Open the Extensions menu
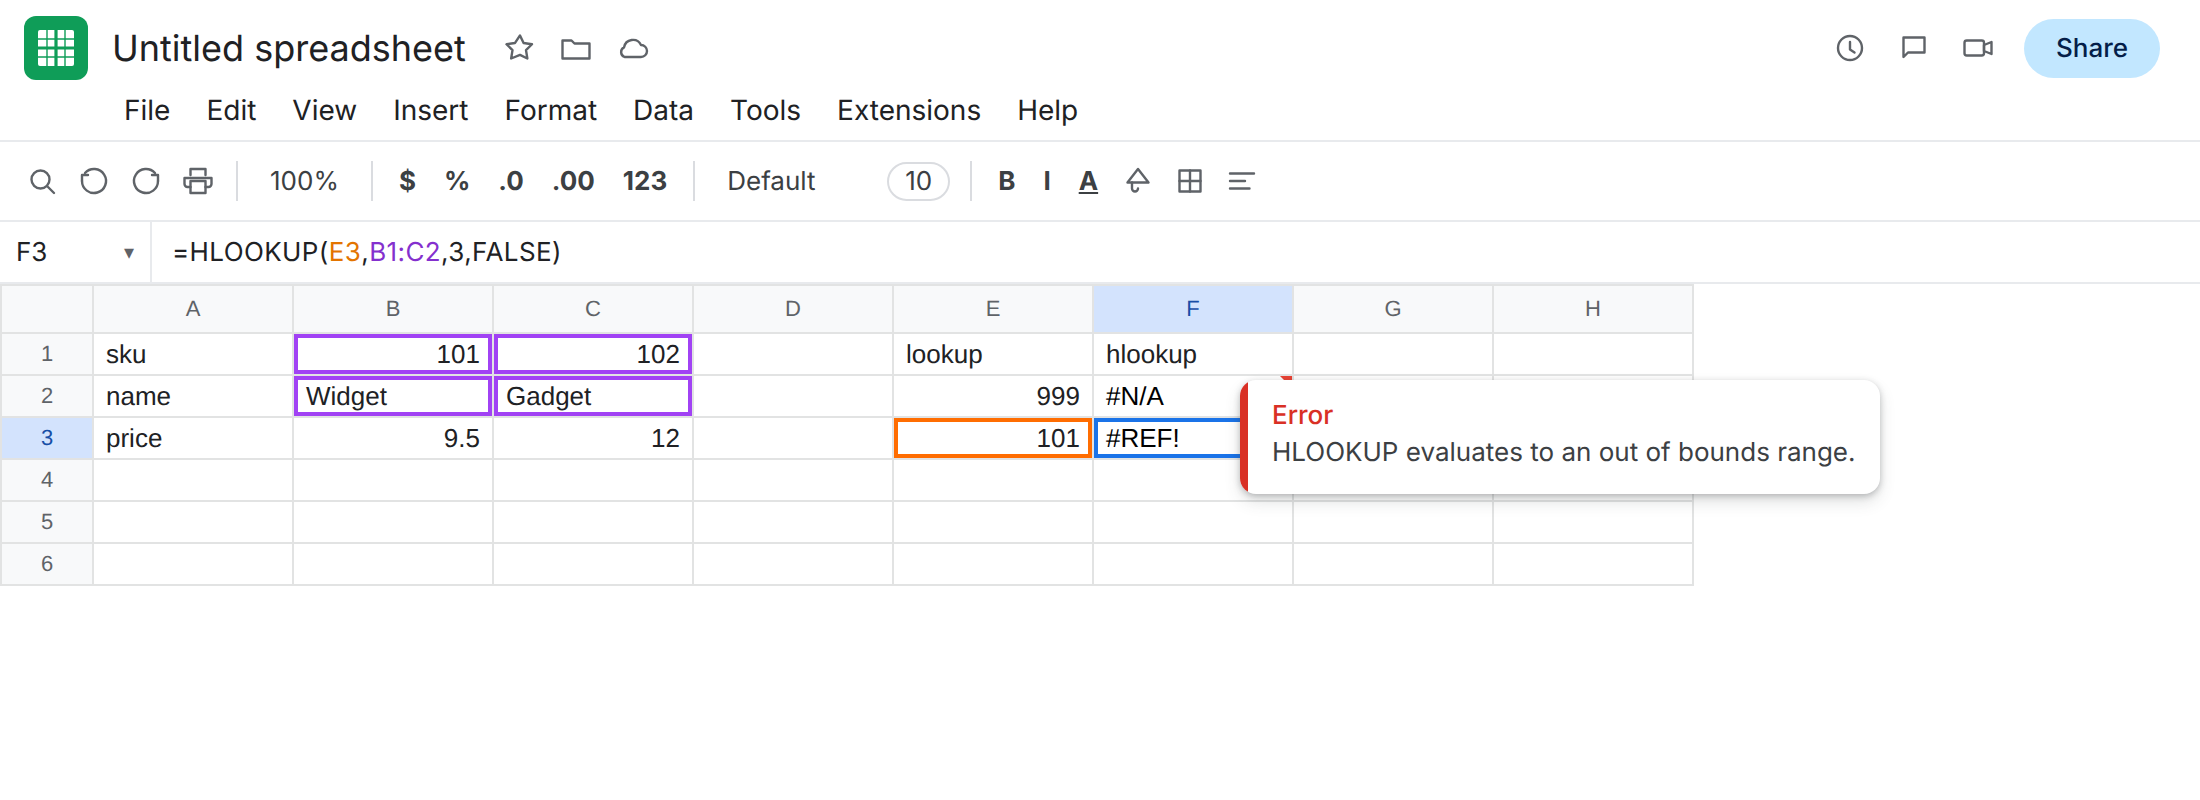Image resolution: width=2200 pixels, height=800 pixels. 909,110
